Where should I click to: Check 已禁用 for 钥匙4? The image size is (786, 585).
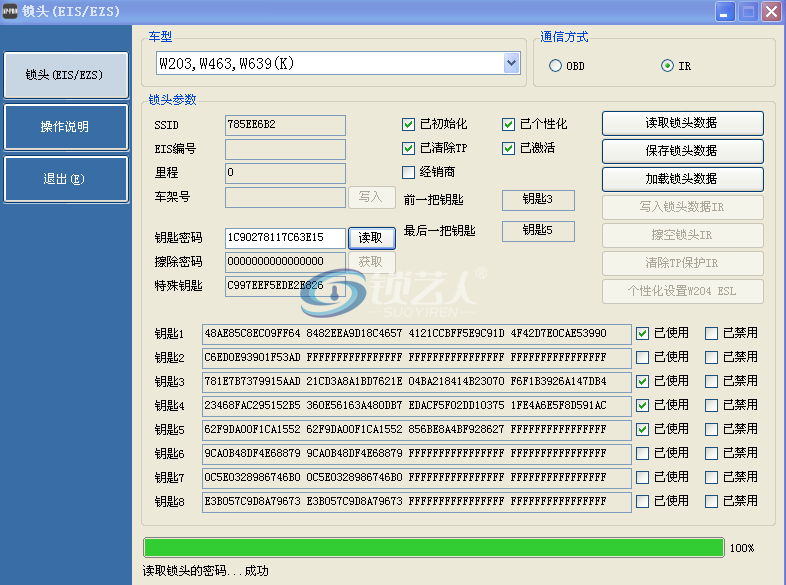711,406
